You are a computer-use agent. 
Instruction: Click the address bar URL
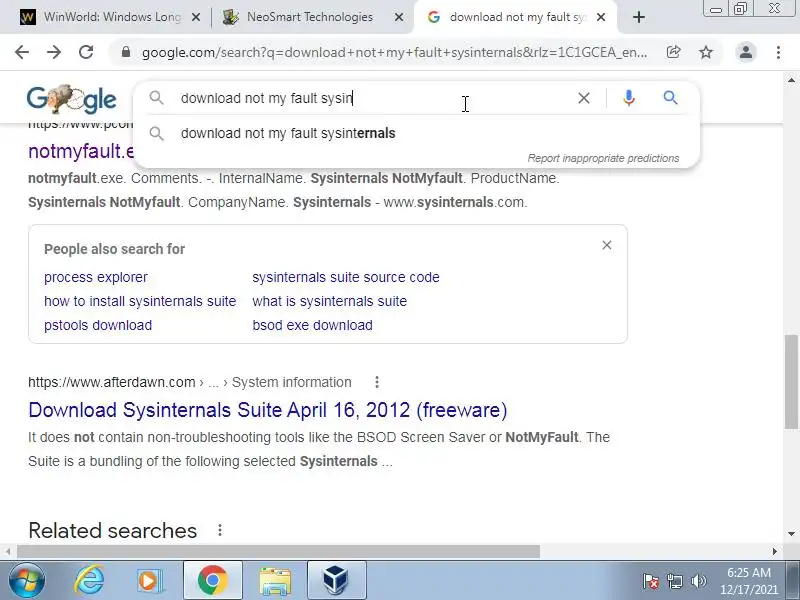395,52
